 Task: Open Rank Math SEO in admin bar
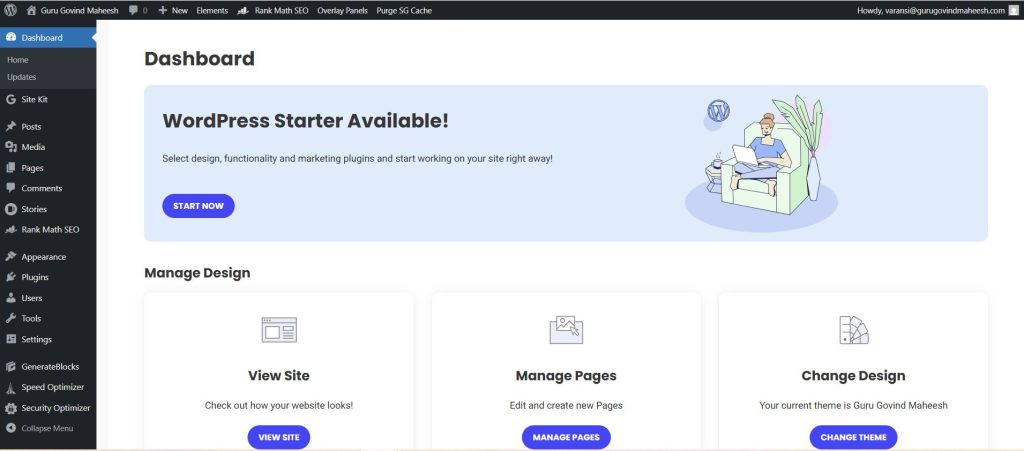coord(281,10)
